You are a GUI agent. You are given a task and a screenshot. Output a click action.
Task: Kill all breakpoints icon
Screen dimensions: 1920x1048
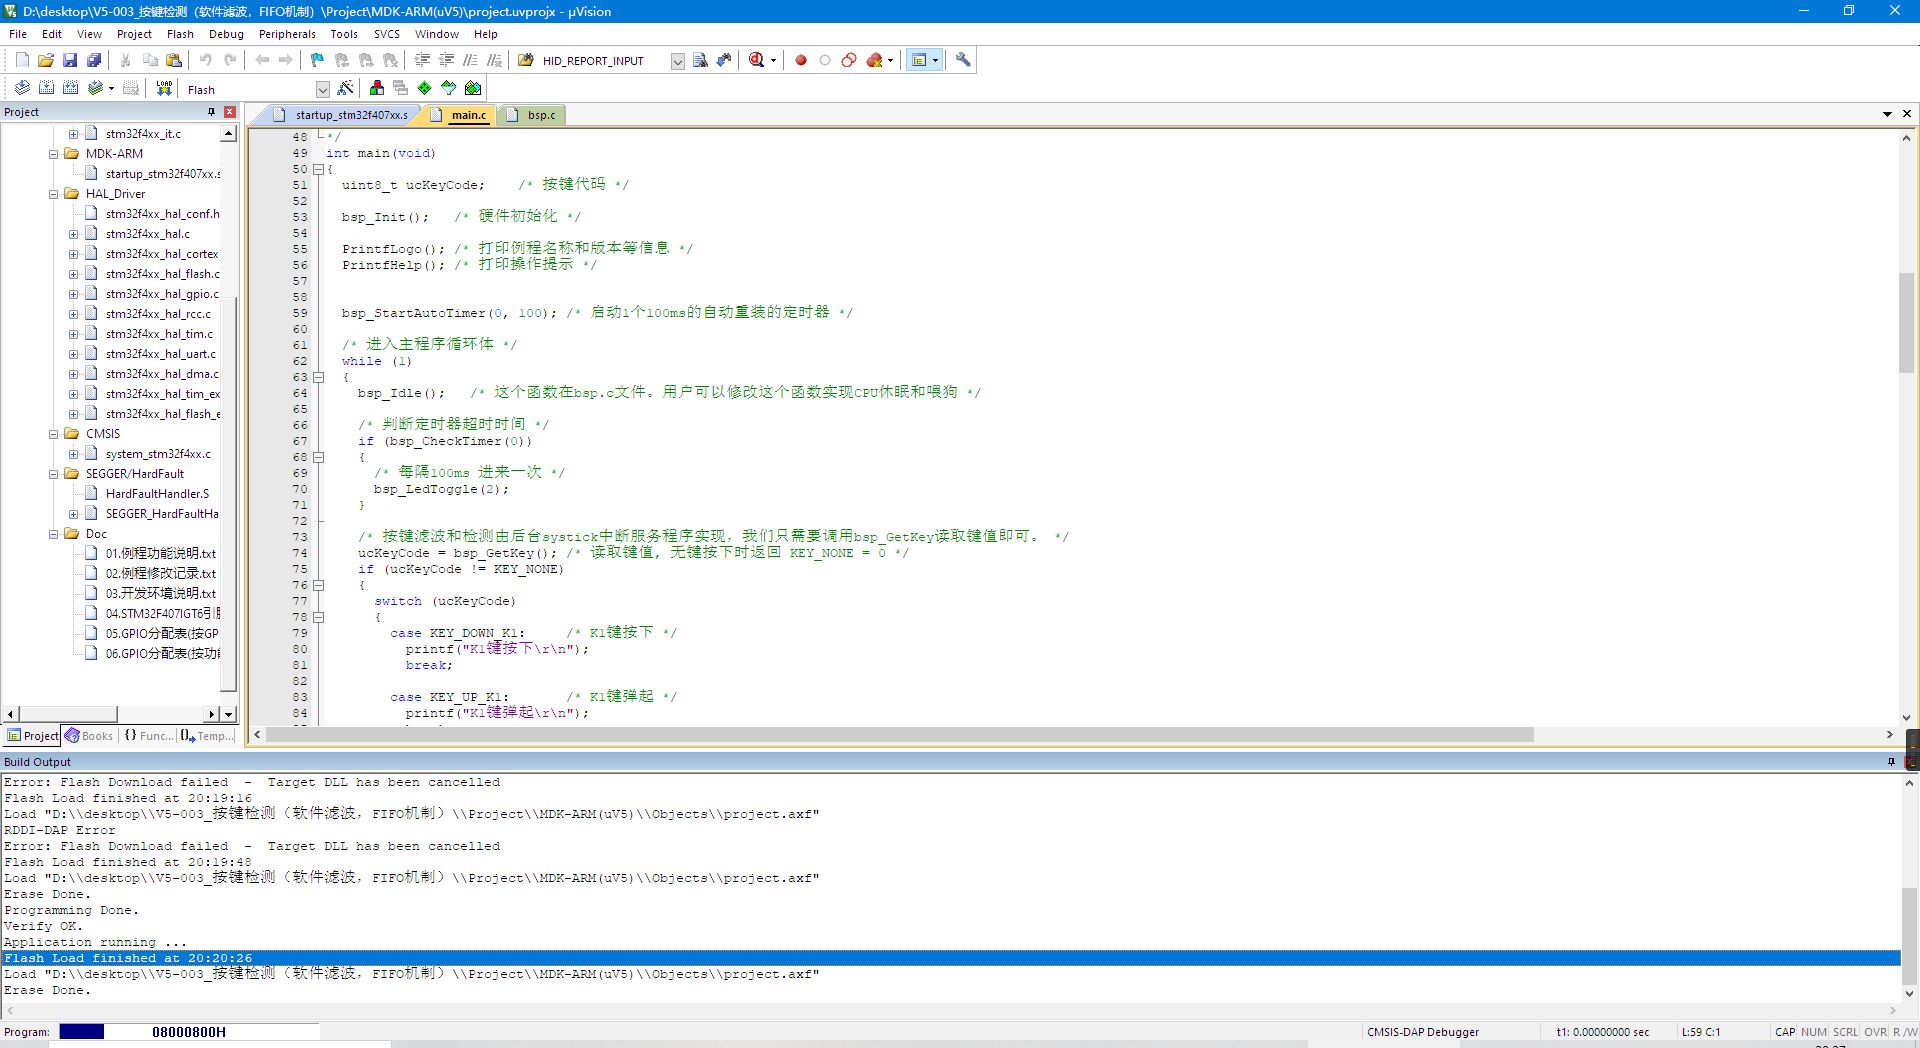tap(875, 60)
